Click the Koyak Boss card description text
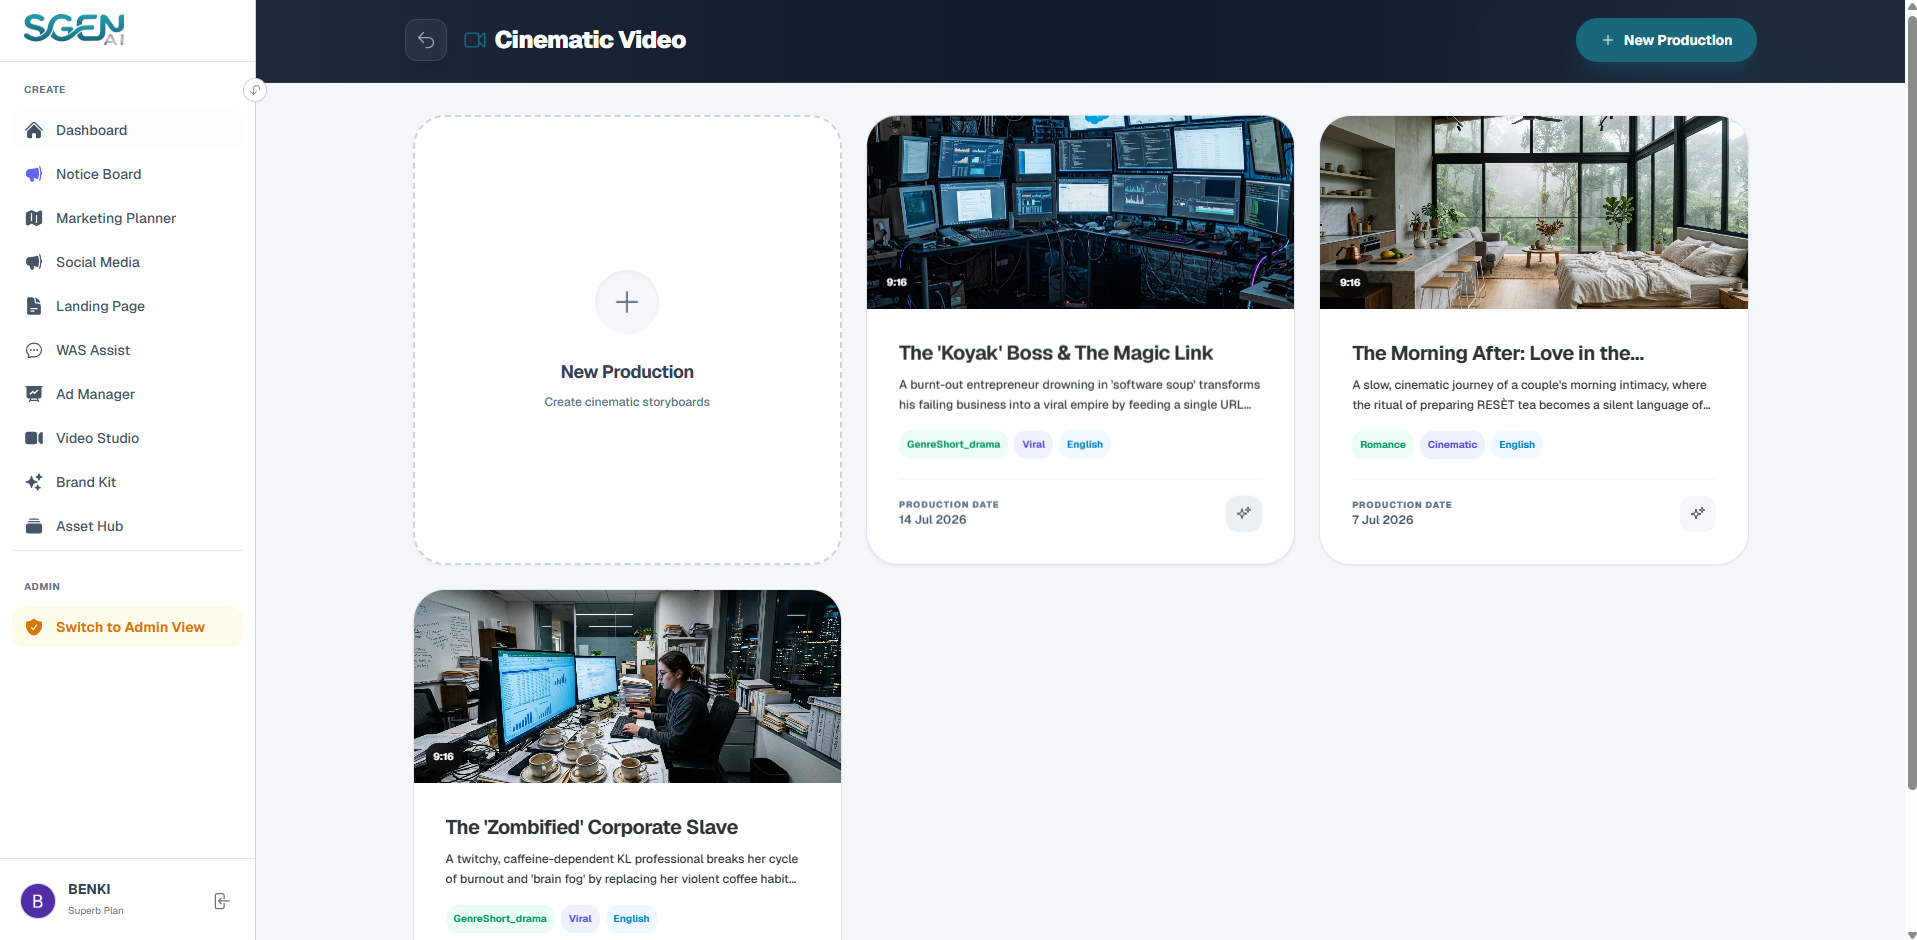This screenshot has height=940, width=1917. tap(1079, 395)
